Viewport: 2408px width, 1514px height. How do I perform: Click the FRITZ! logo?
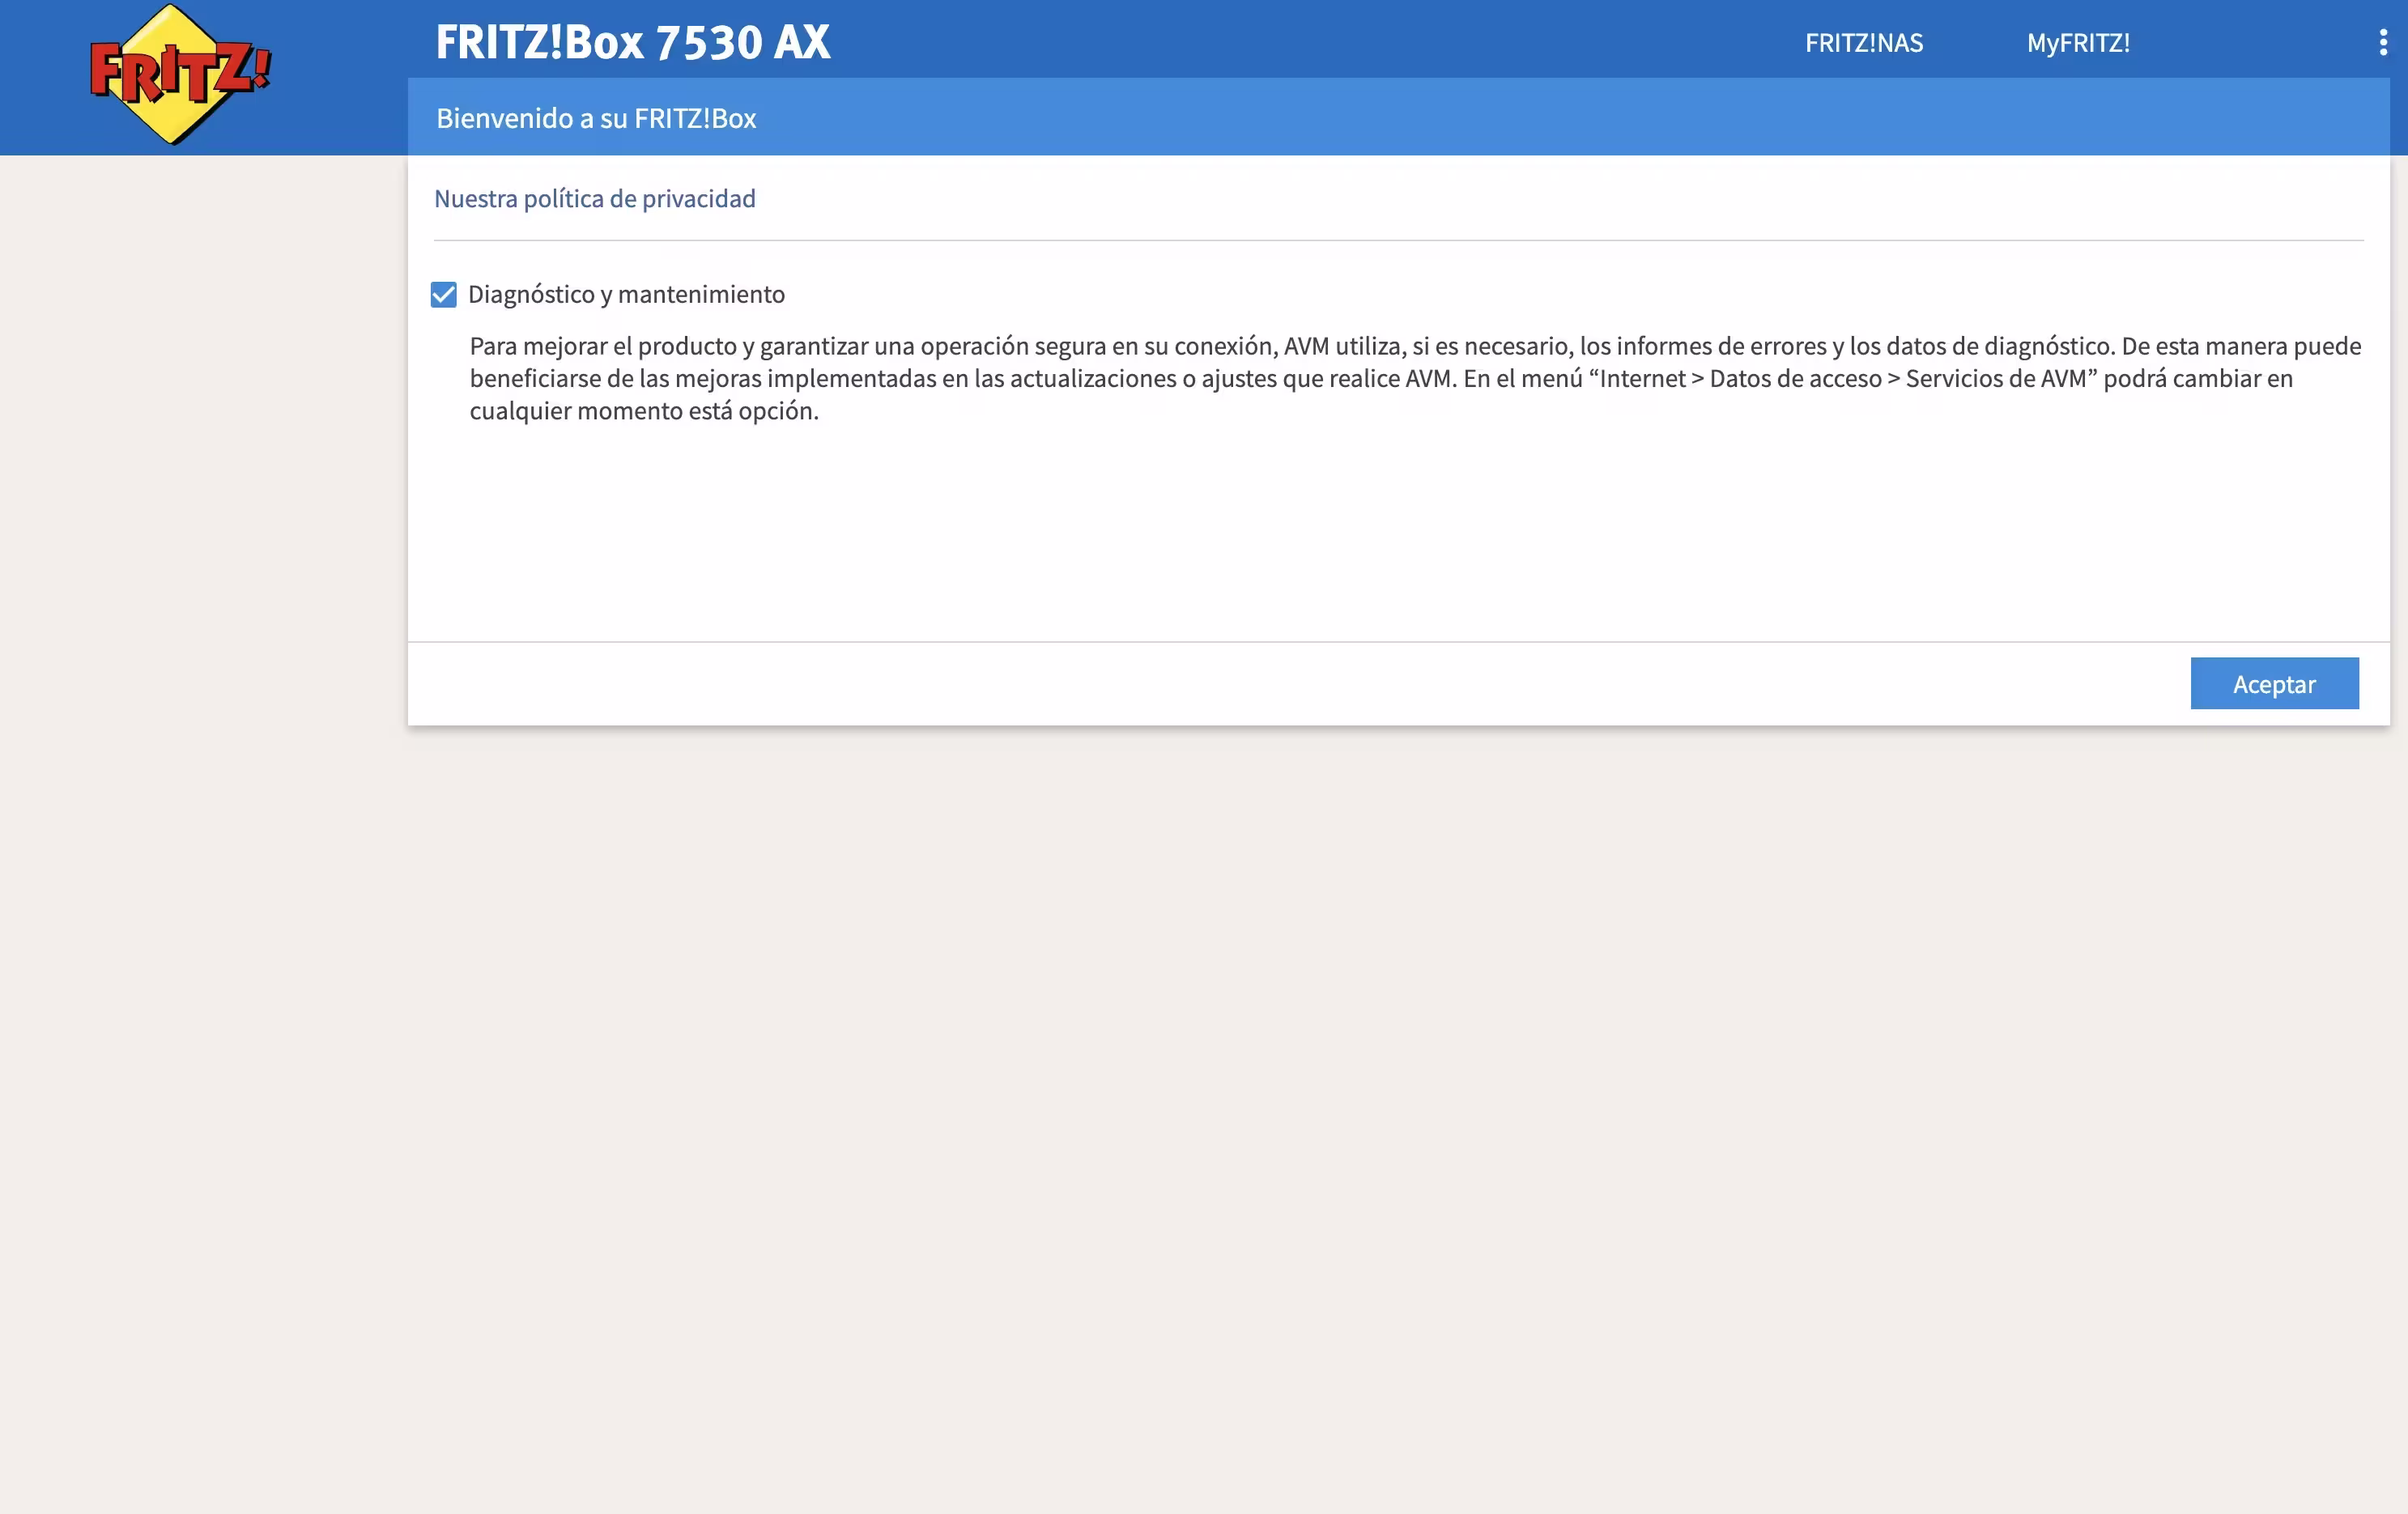(180, 75)
